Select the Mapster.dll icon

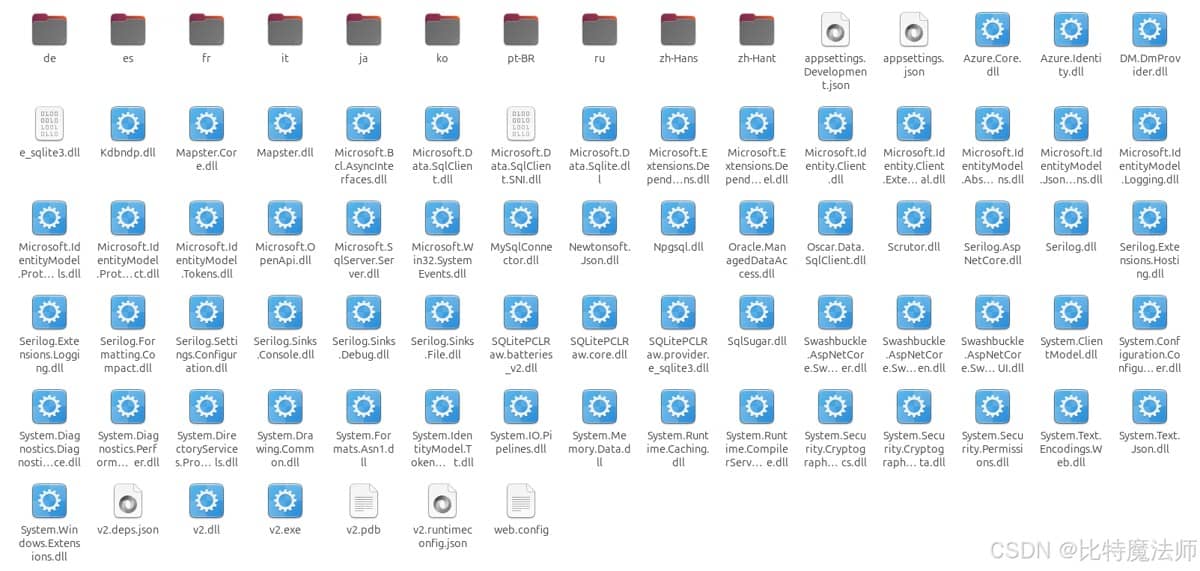[285, 124]
